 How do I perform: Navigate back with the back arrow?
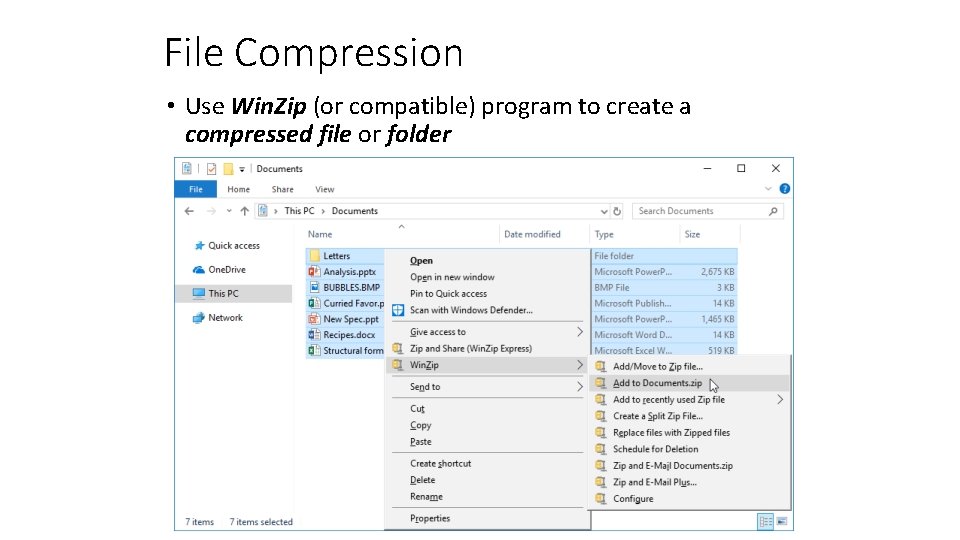189,211
